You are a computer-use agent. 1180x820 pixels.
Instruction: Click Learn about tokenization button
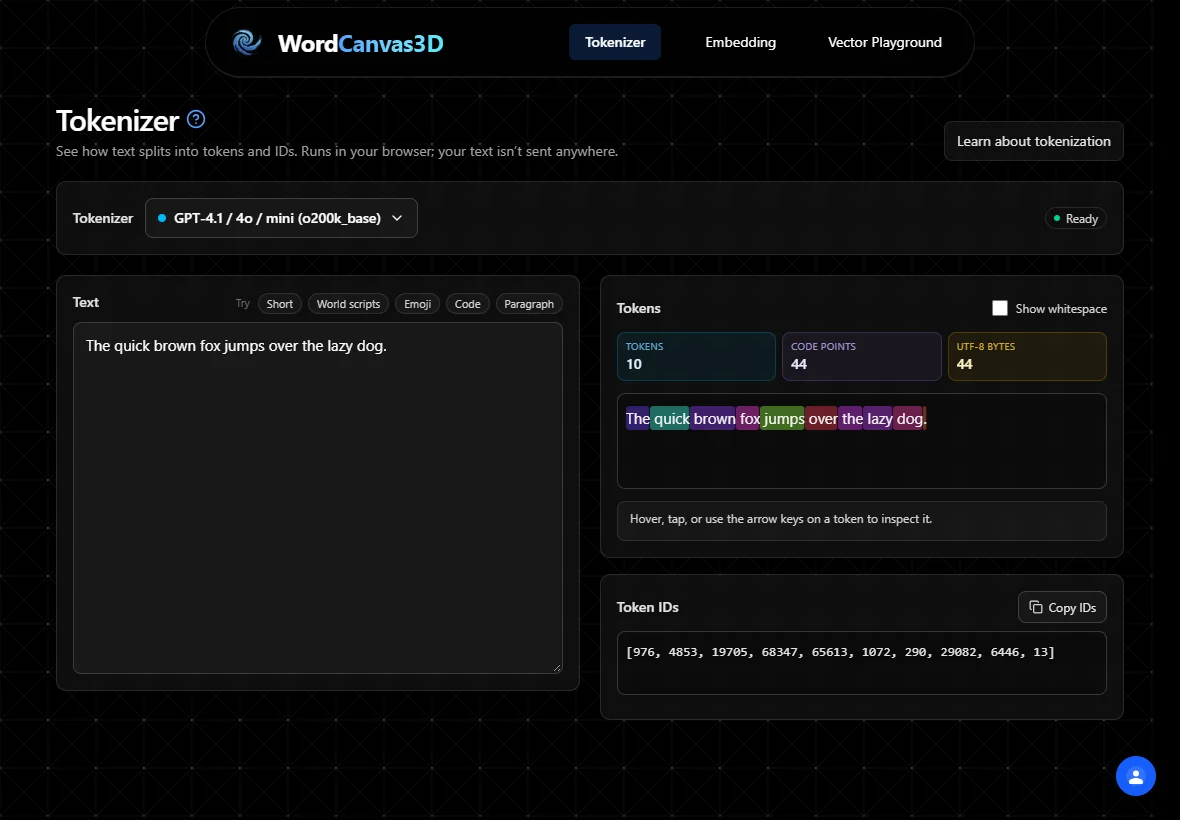(1033, 141)
